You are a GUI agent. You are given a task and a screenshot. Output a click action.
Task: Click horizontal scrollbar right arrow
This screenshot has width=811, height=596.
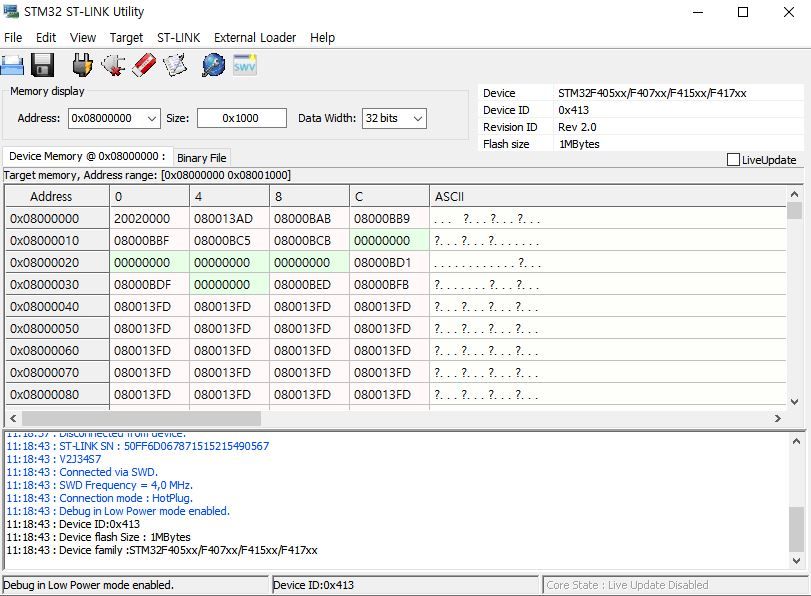(x=777, y=418)
